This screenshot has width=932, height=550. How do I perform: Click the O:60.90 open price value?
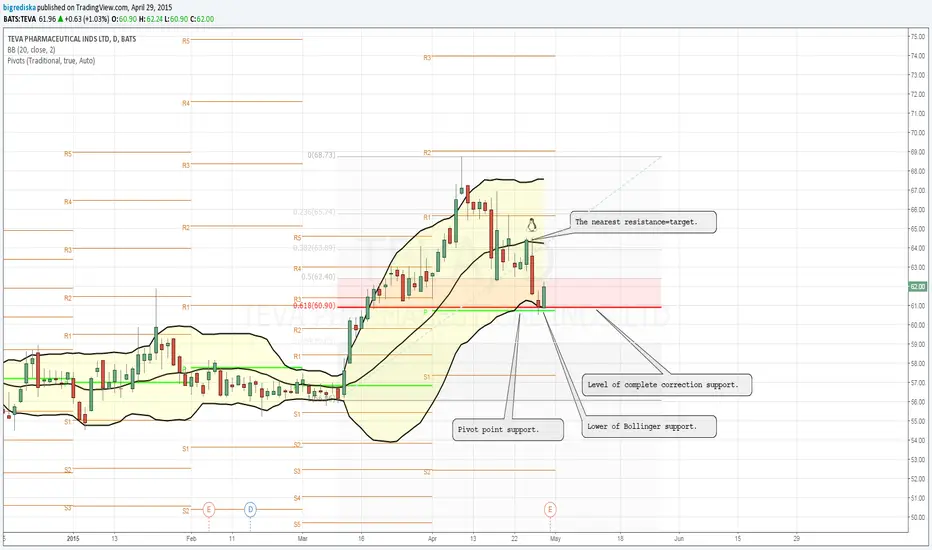pos(124,19)
